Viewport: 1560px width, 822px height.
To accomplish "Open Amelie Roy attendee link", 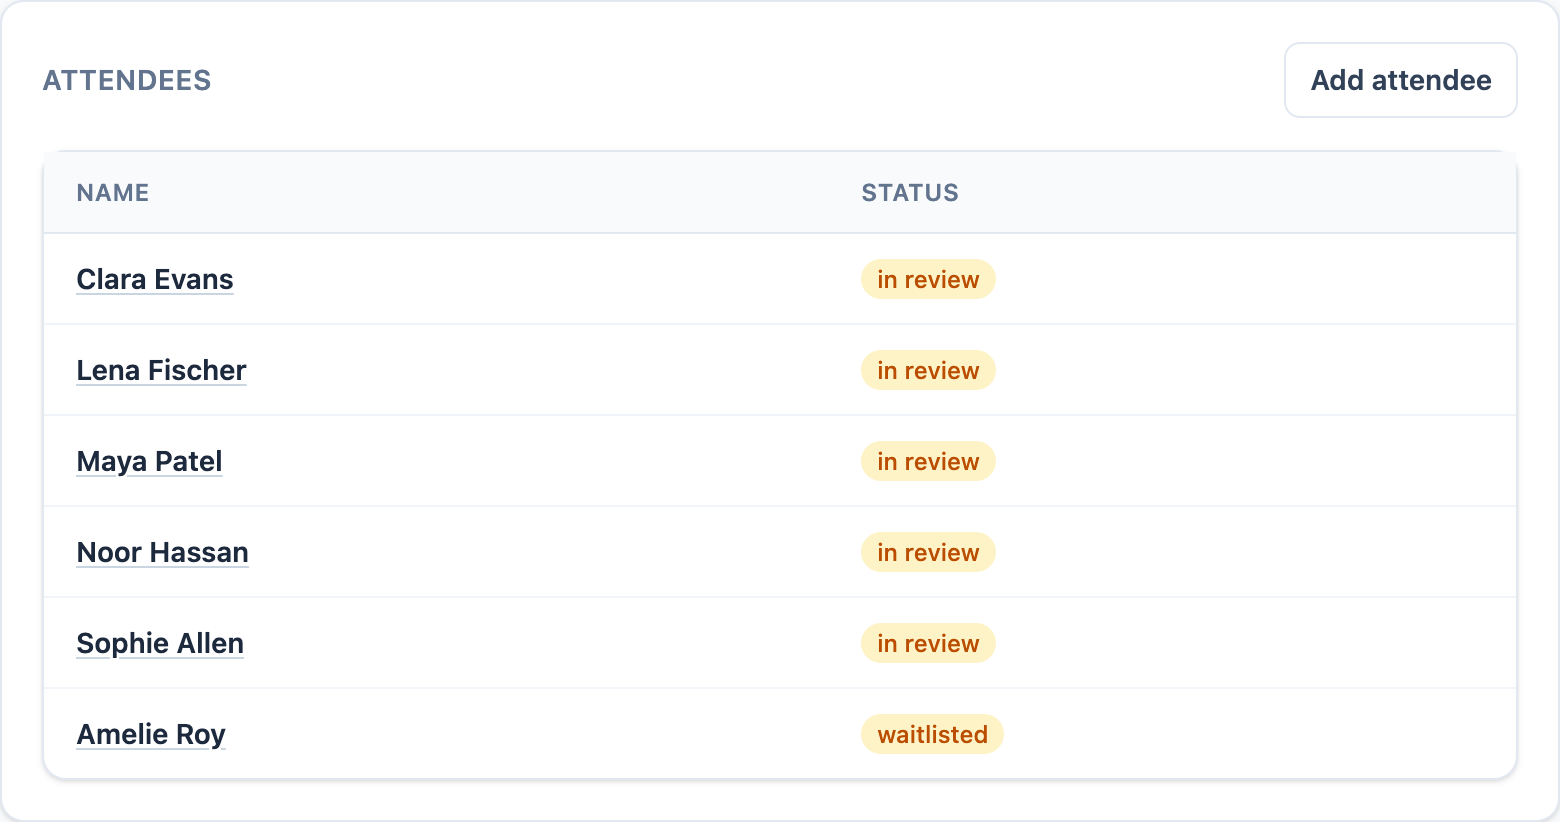I will tap(151, 734).
